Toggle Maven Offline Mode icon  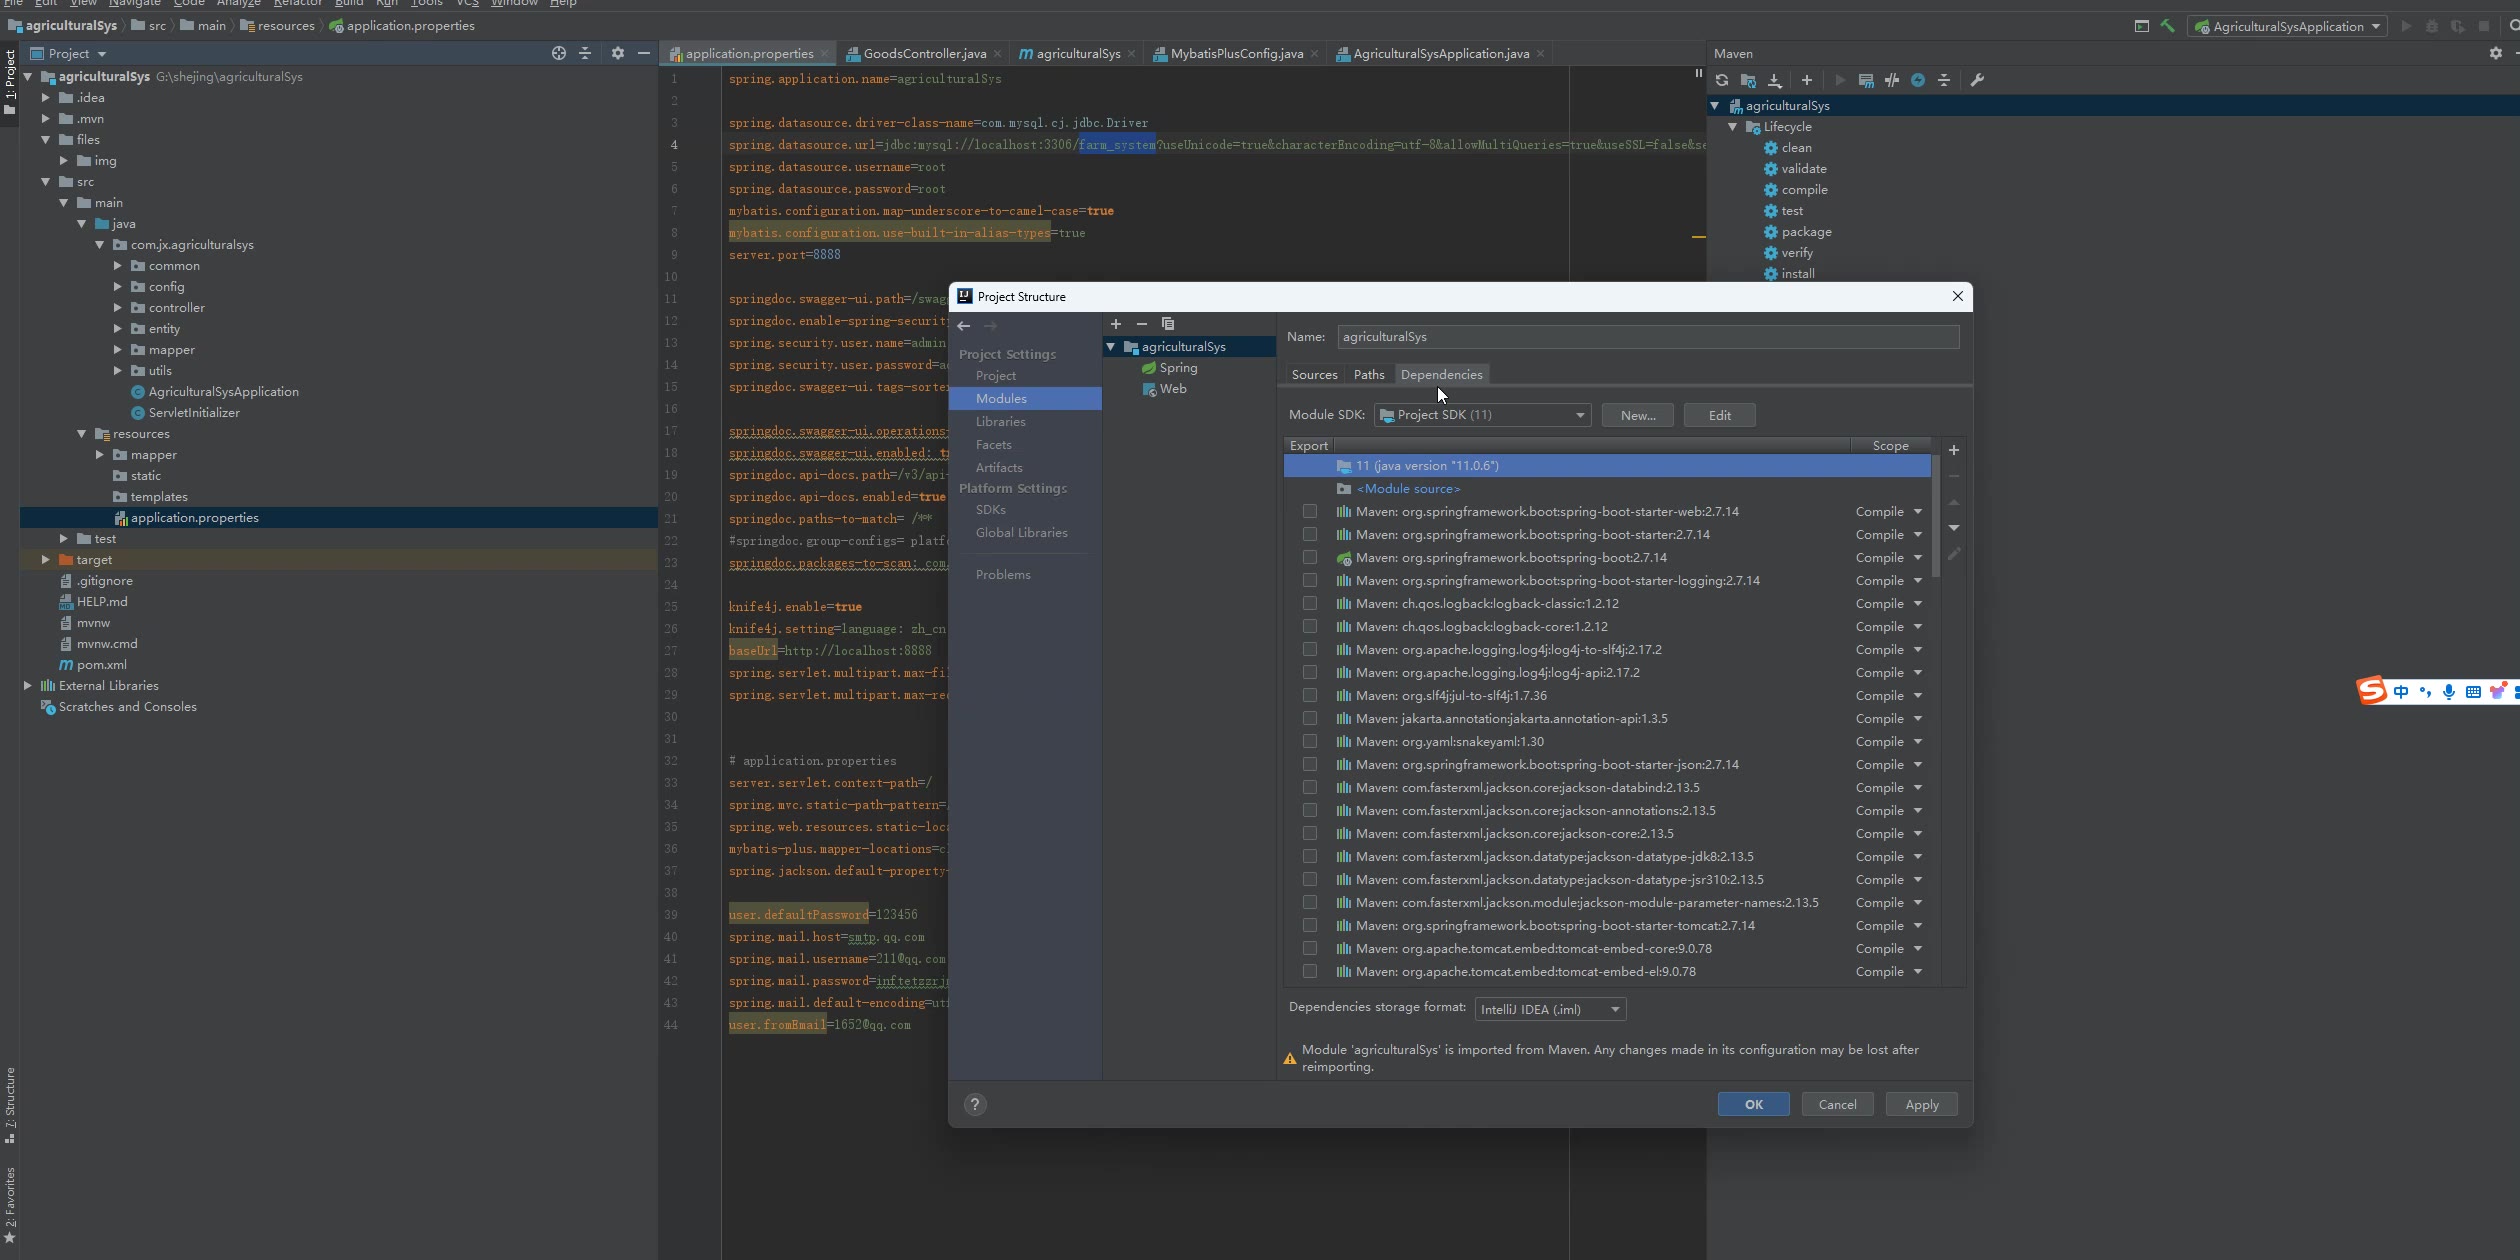tap(1892, 81)
